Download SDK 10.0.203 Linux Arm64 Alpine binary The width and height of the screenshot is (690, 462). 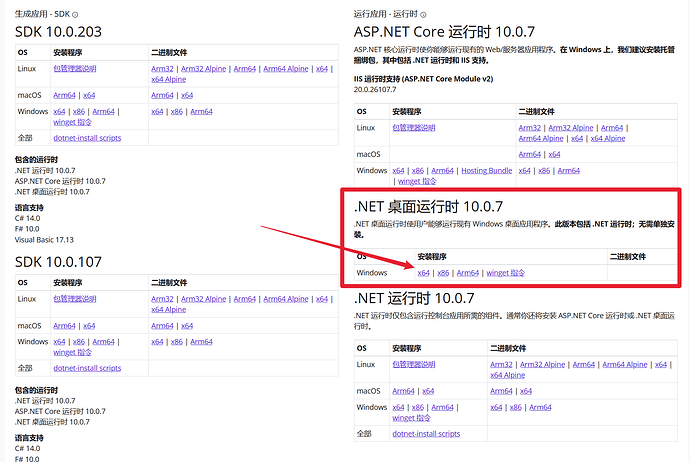coord(286,69)
